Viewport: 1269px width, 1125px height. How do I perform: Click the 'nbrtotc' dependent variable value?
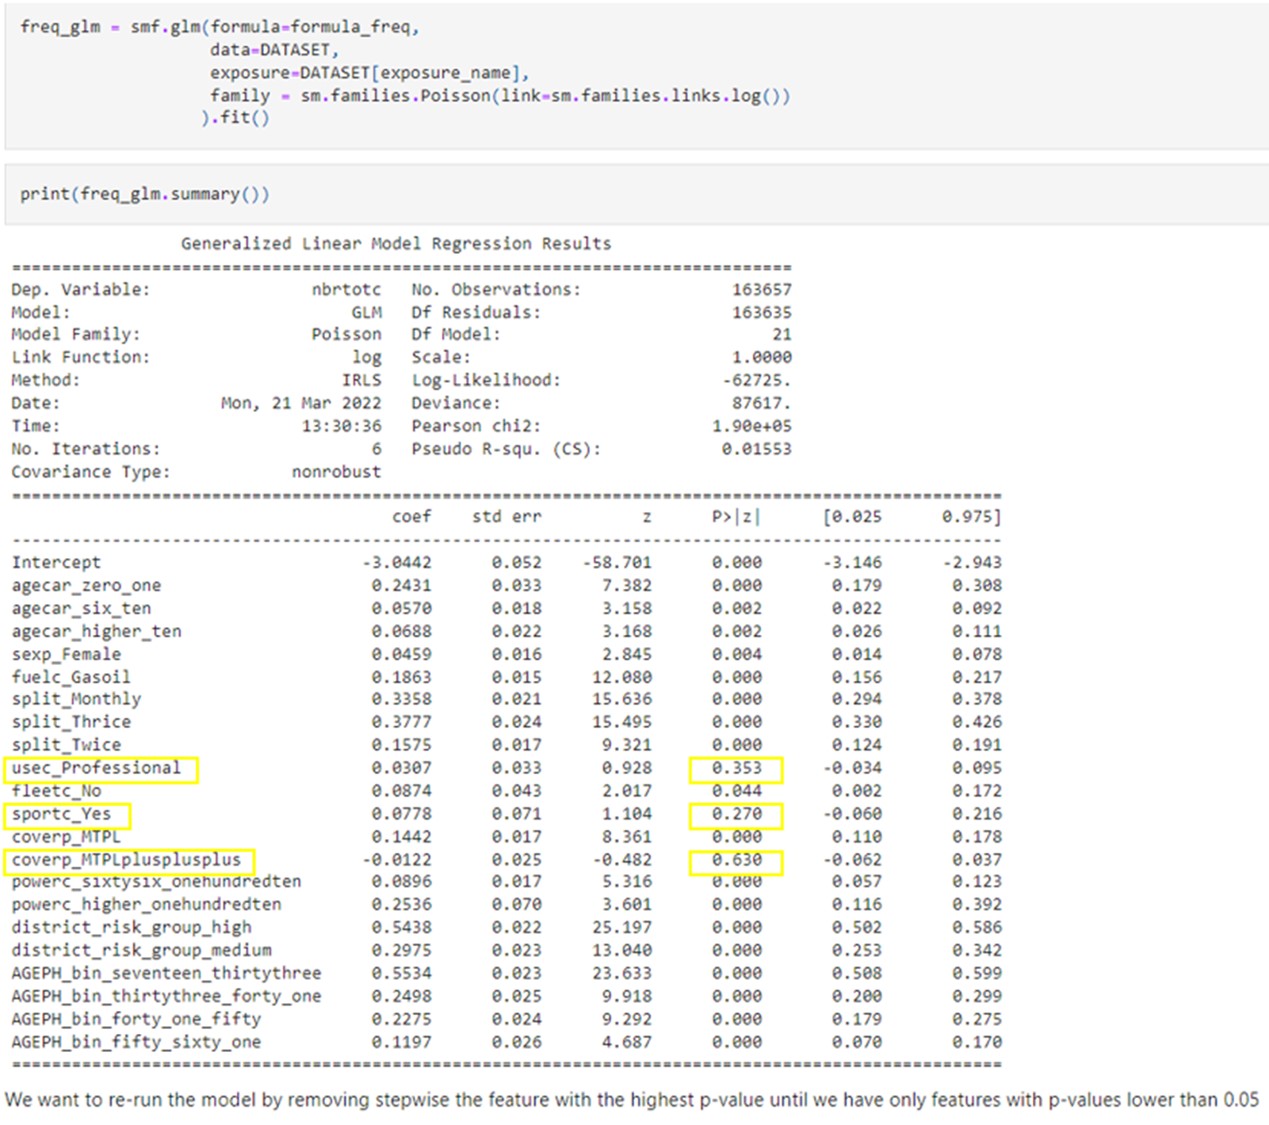point(346,290)
